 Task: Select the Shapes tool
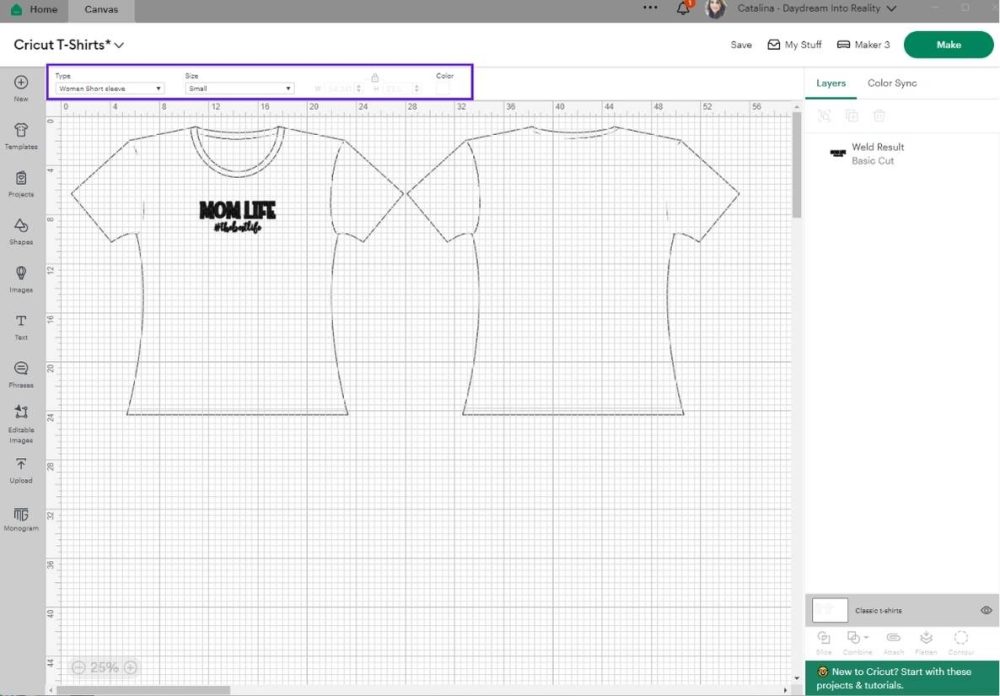click(21, 230)
